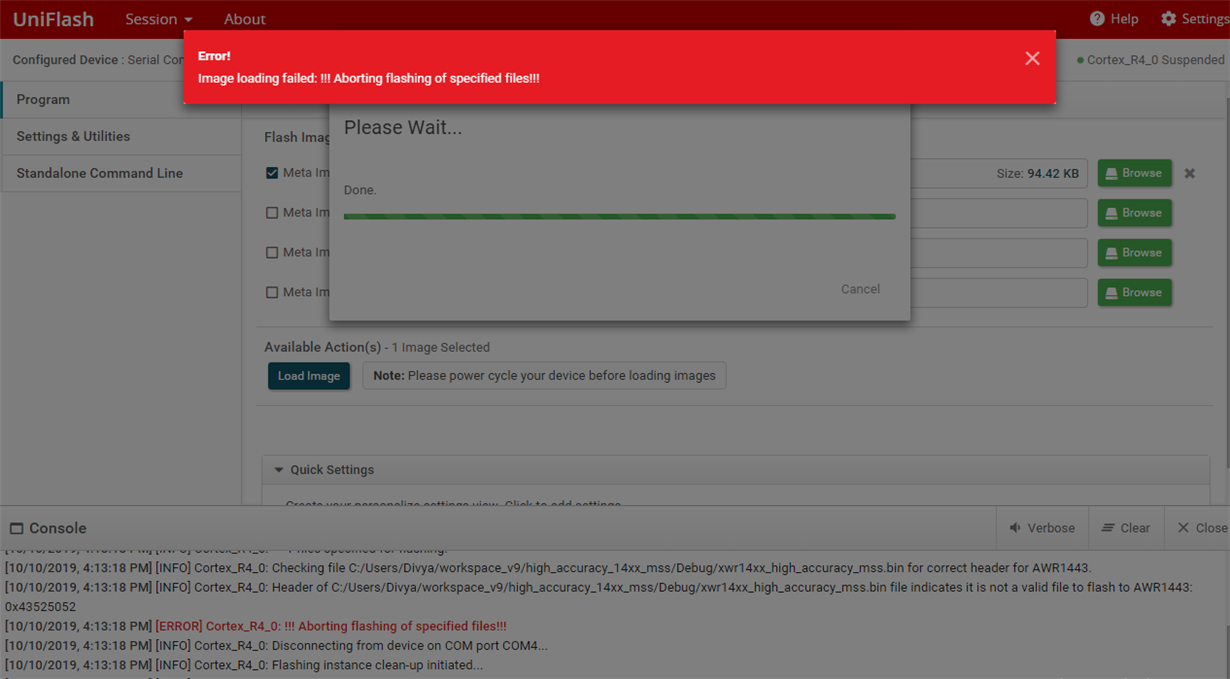Image resolution: width=1230 pixels, height=679 pixels.
Task: Click the Load Image button
Action: pyautogui.click(x=309, y=376)
